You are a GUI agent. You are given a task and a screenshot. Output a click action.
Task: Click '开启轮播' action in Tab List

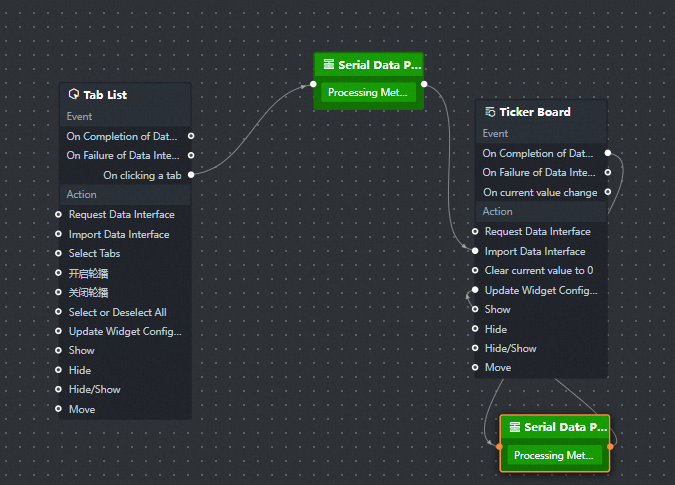click(88, 273)
